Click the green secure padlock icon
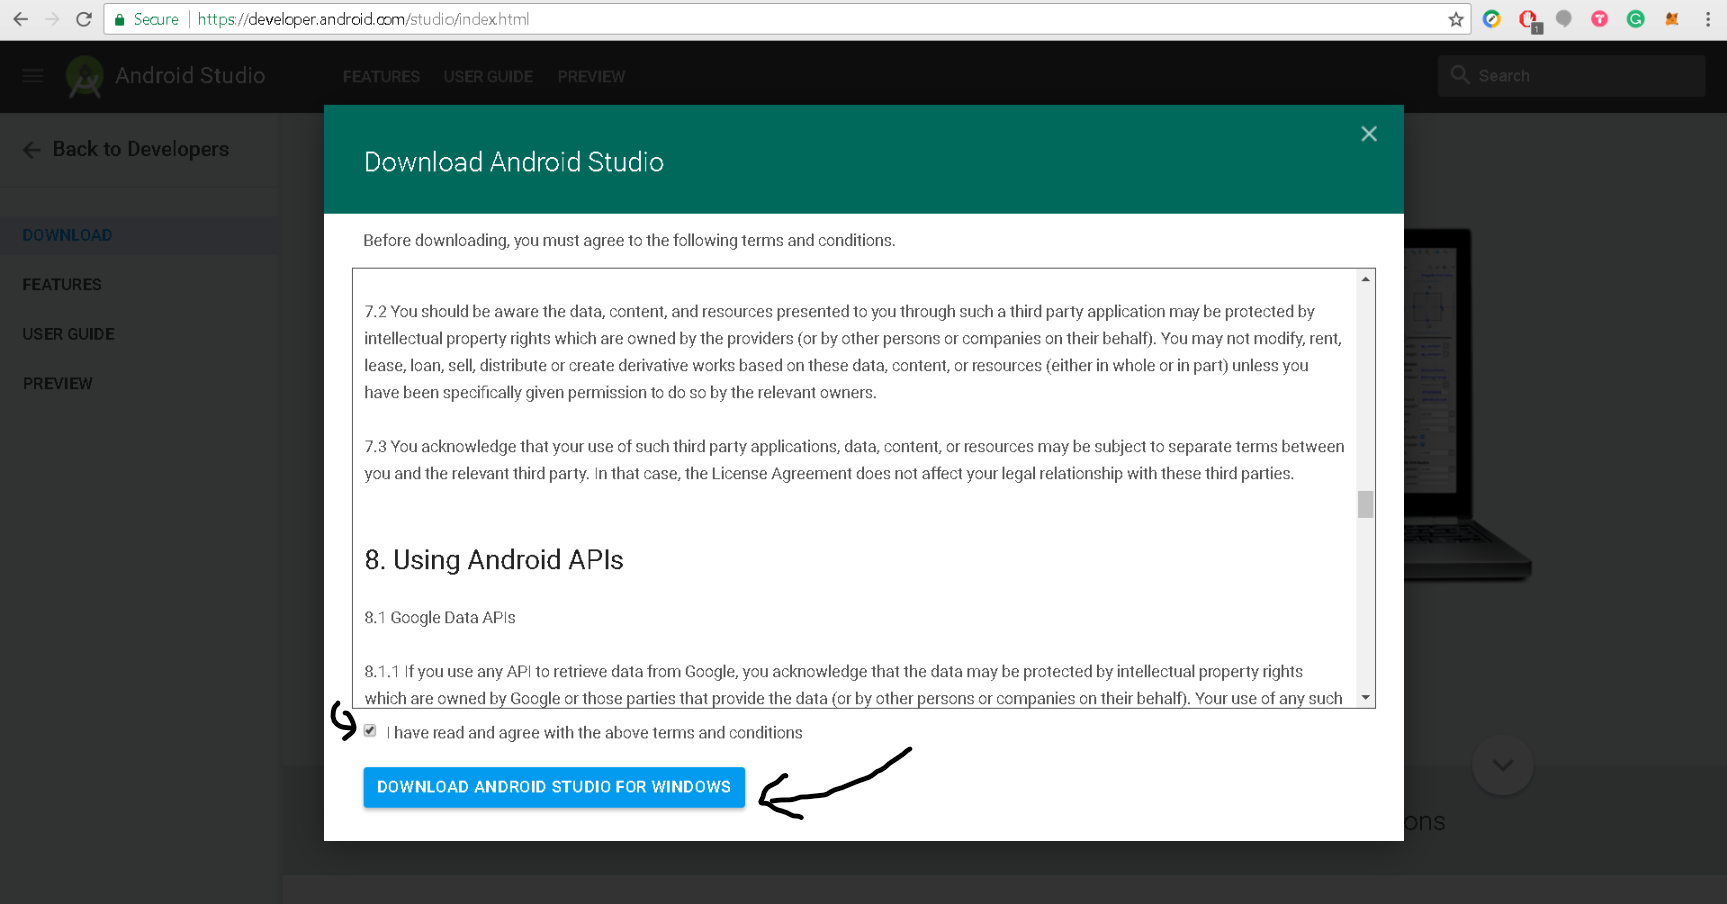1727x904 pixels. (120, 19)
